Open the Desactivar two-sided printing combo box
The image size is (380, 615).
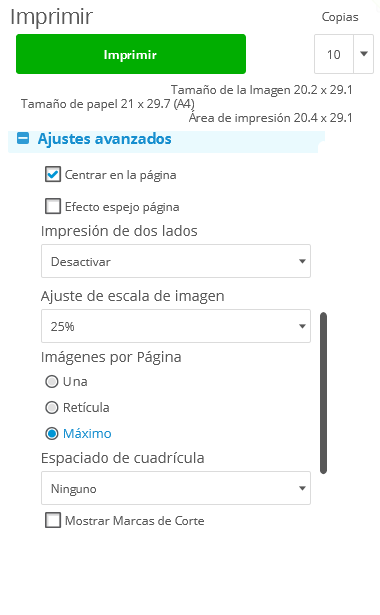(176, 261)
